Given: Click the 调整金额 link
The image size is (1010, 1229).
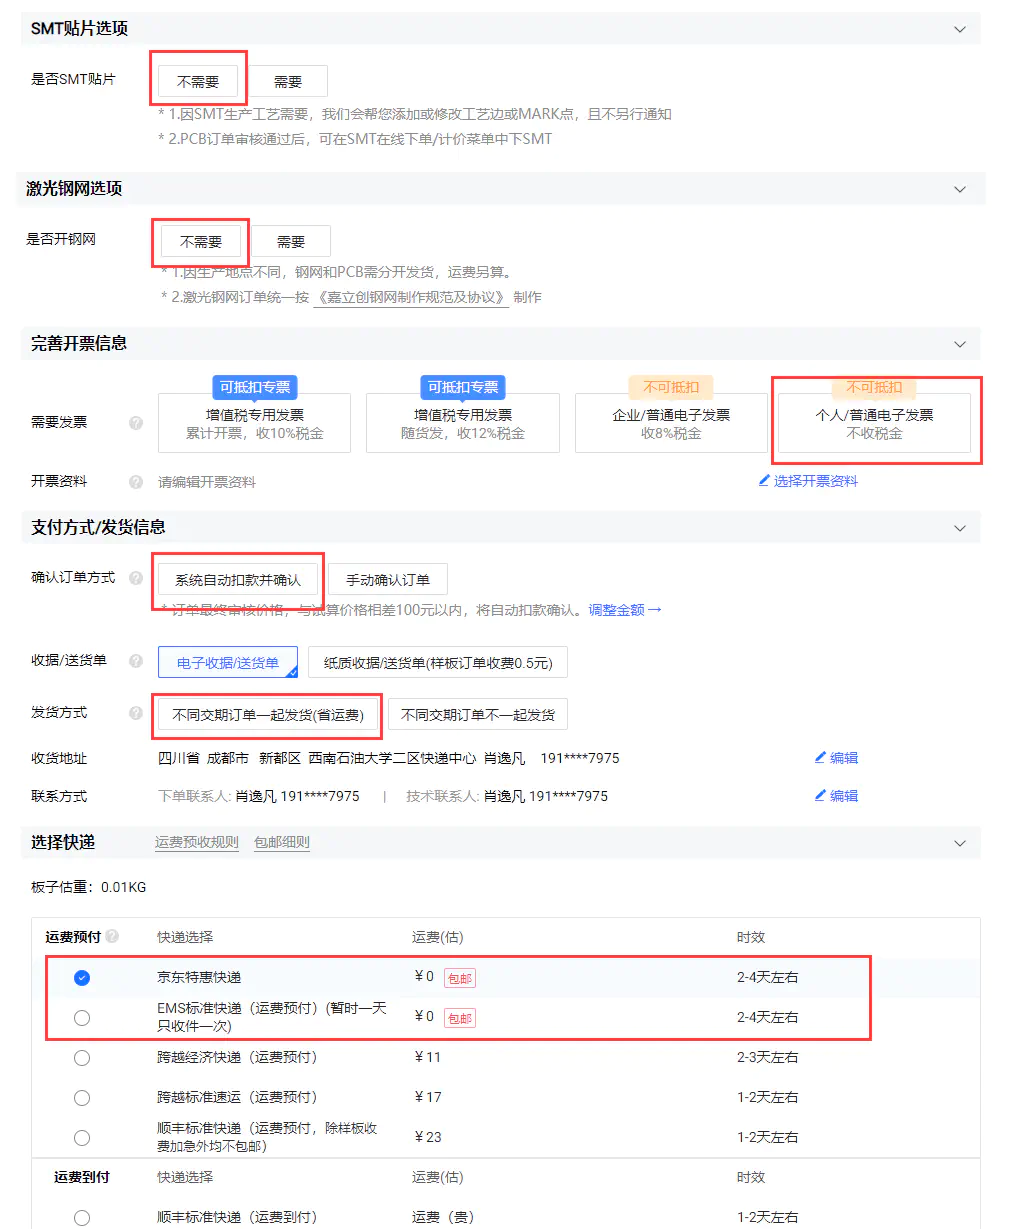Looking at the screenshot, I should (x=617, y=608).
